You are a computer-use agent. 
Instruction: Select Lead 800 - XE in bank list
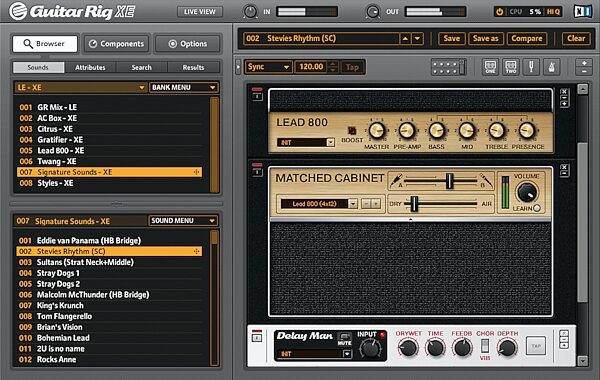(x=109, y=150)
